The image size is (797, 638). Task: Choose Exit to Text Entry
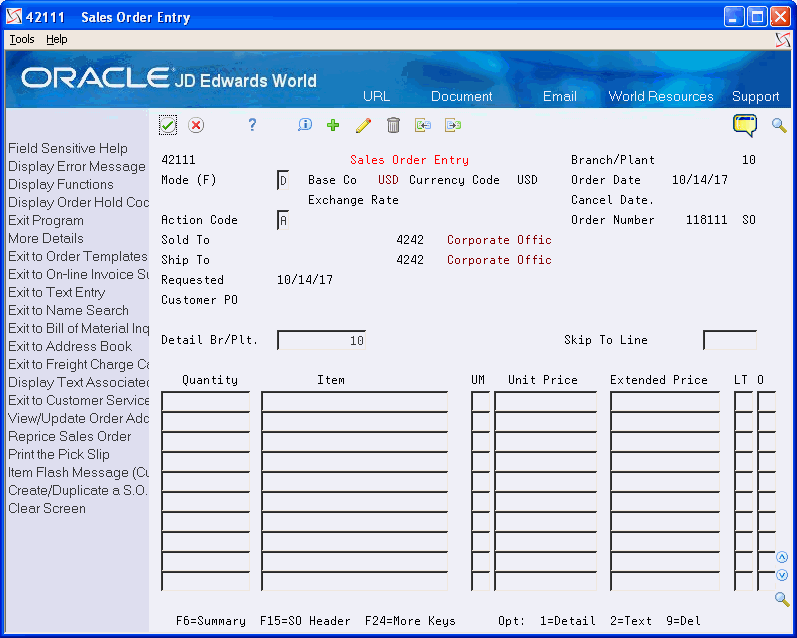tap(56, 292)
